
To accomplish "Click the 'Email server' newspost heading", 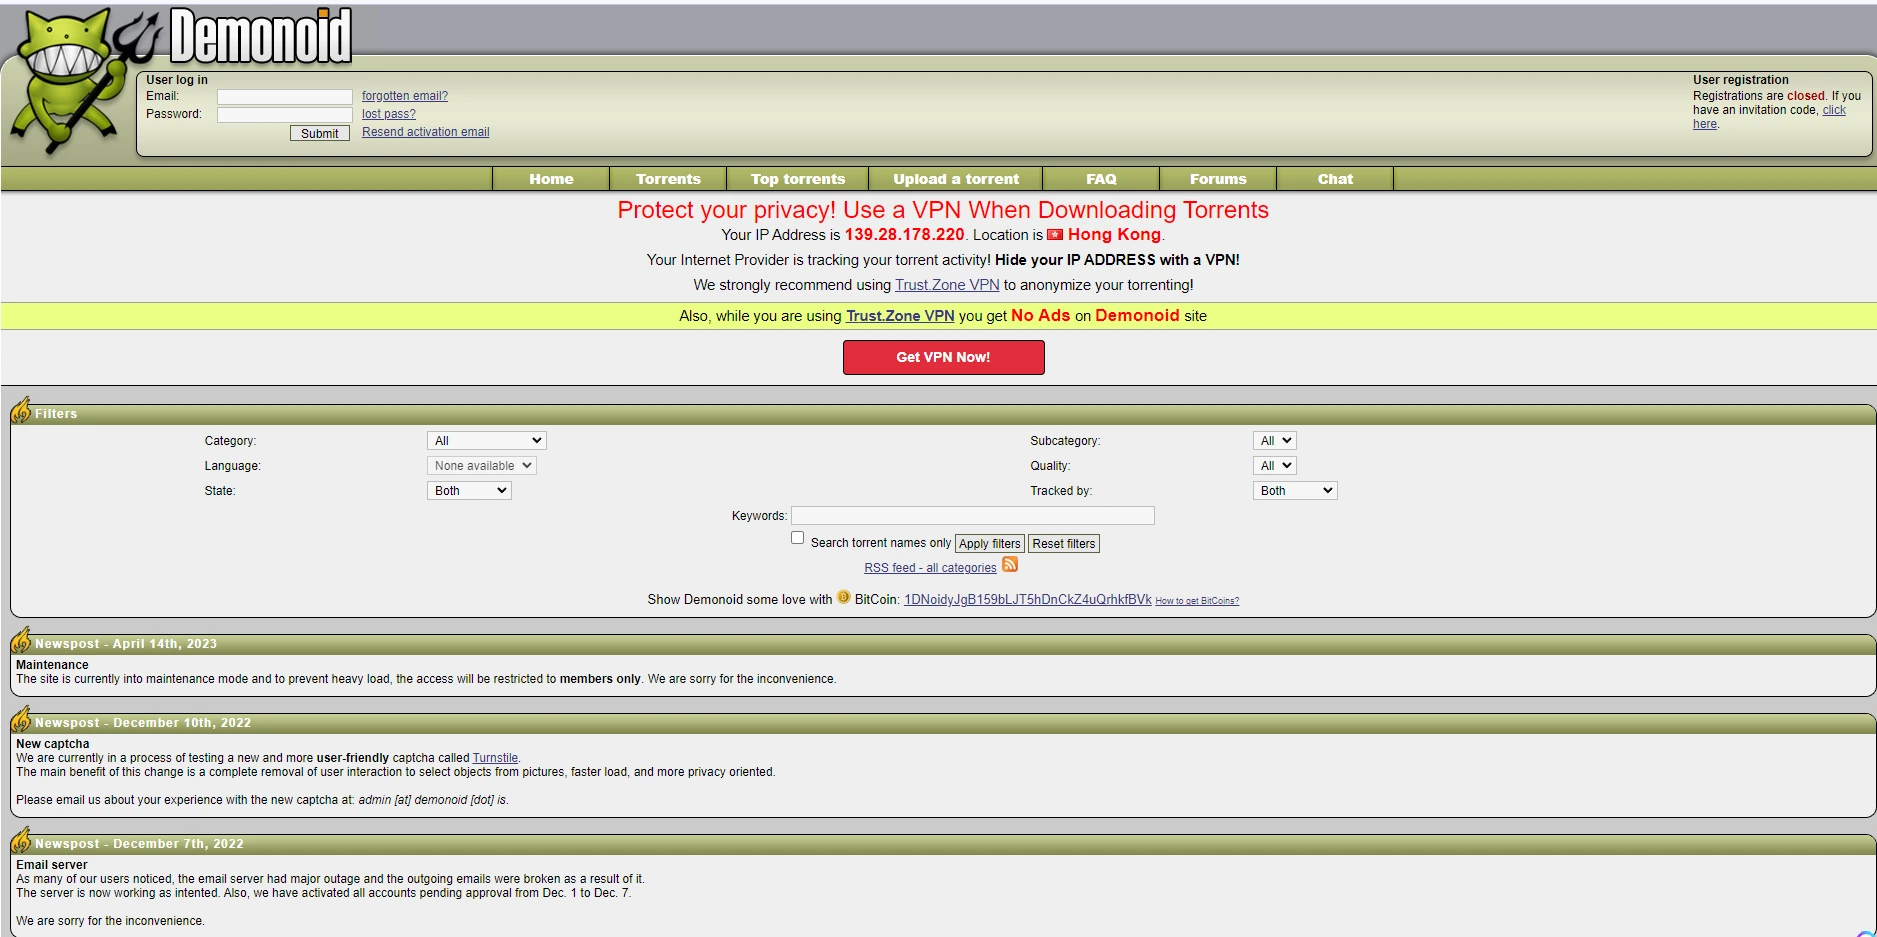I will click(52, 865).
